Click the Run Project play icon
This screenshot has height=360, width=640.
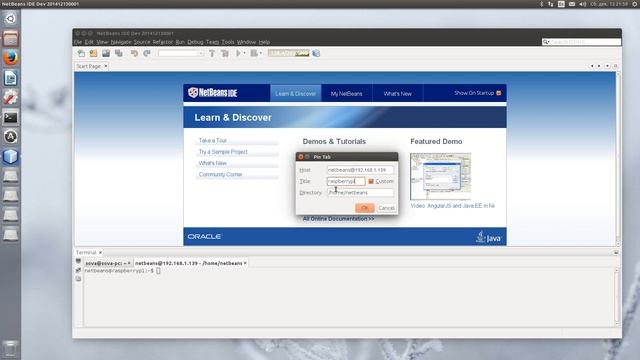click(238, 53)
